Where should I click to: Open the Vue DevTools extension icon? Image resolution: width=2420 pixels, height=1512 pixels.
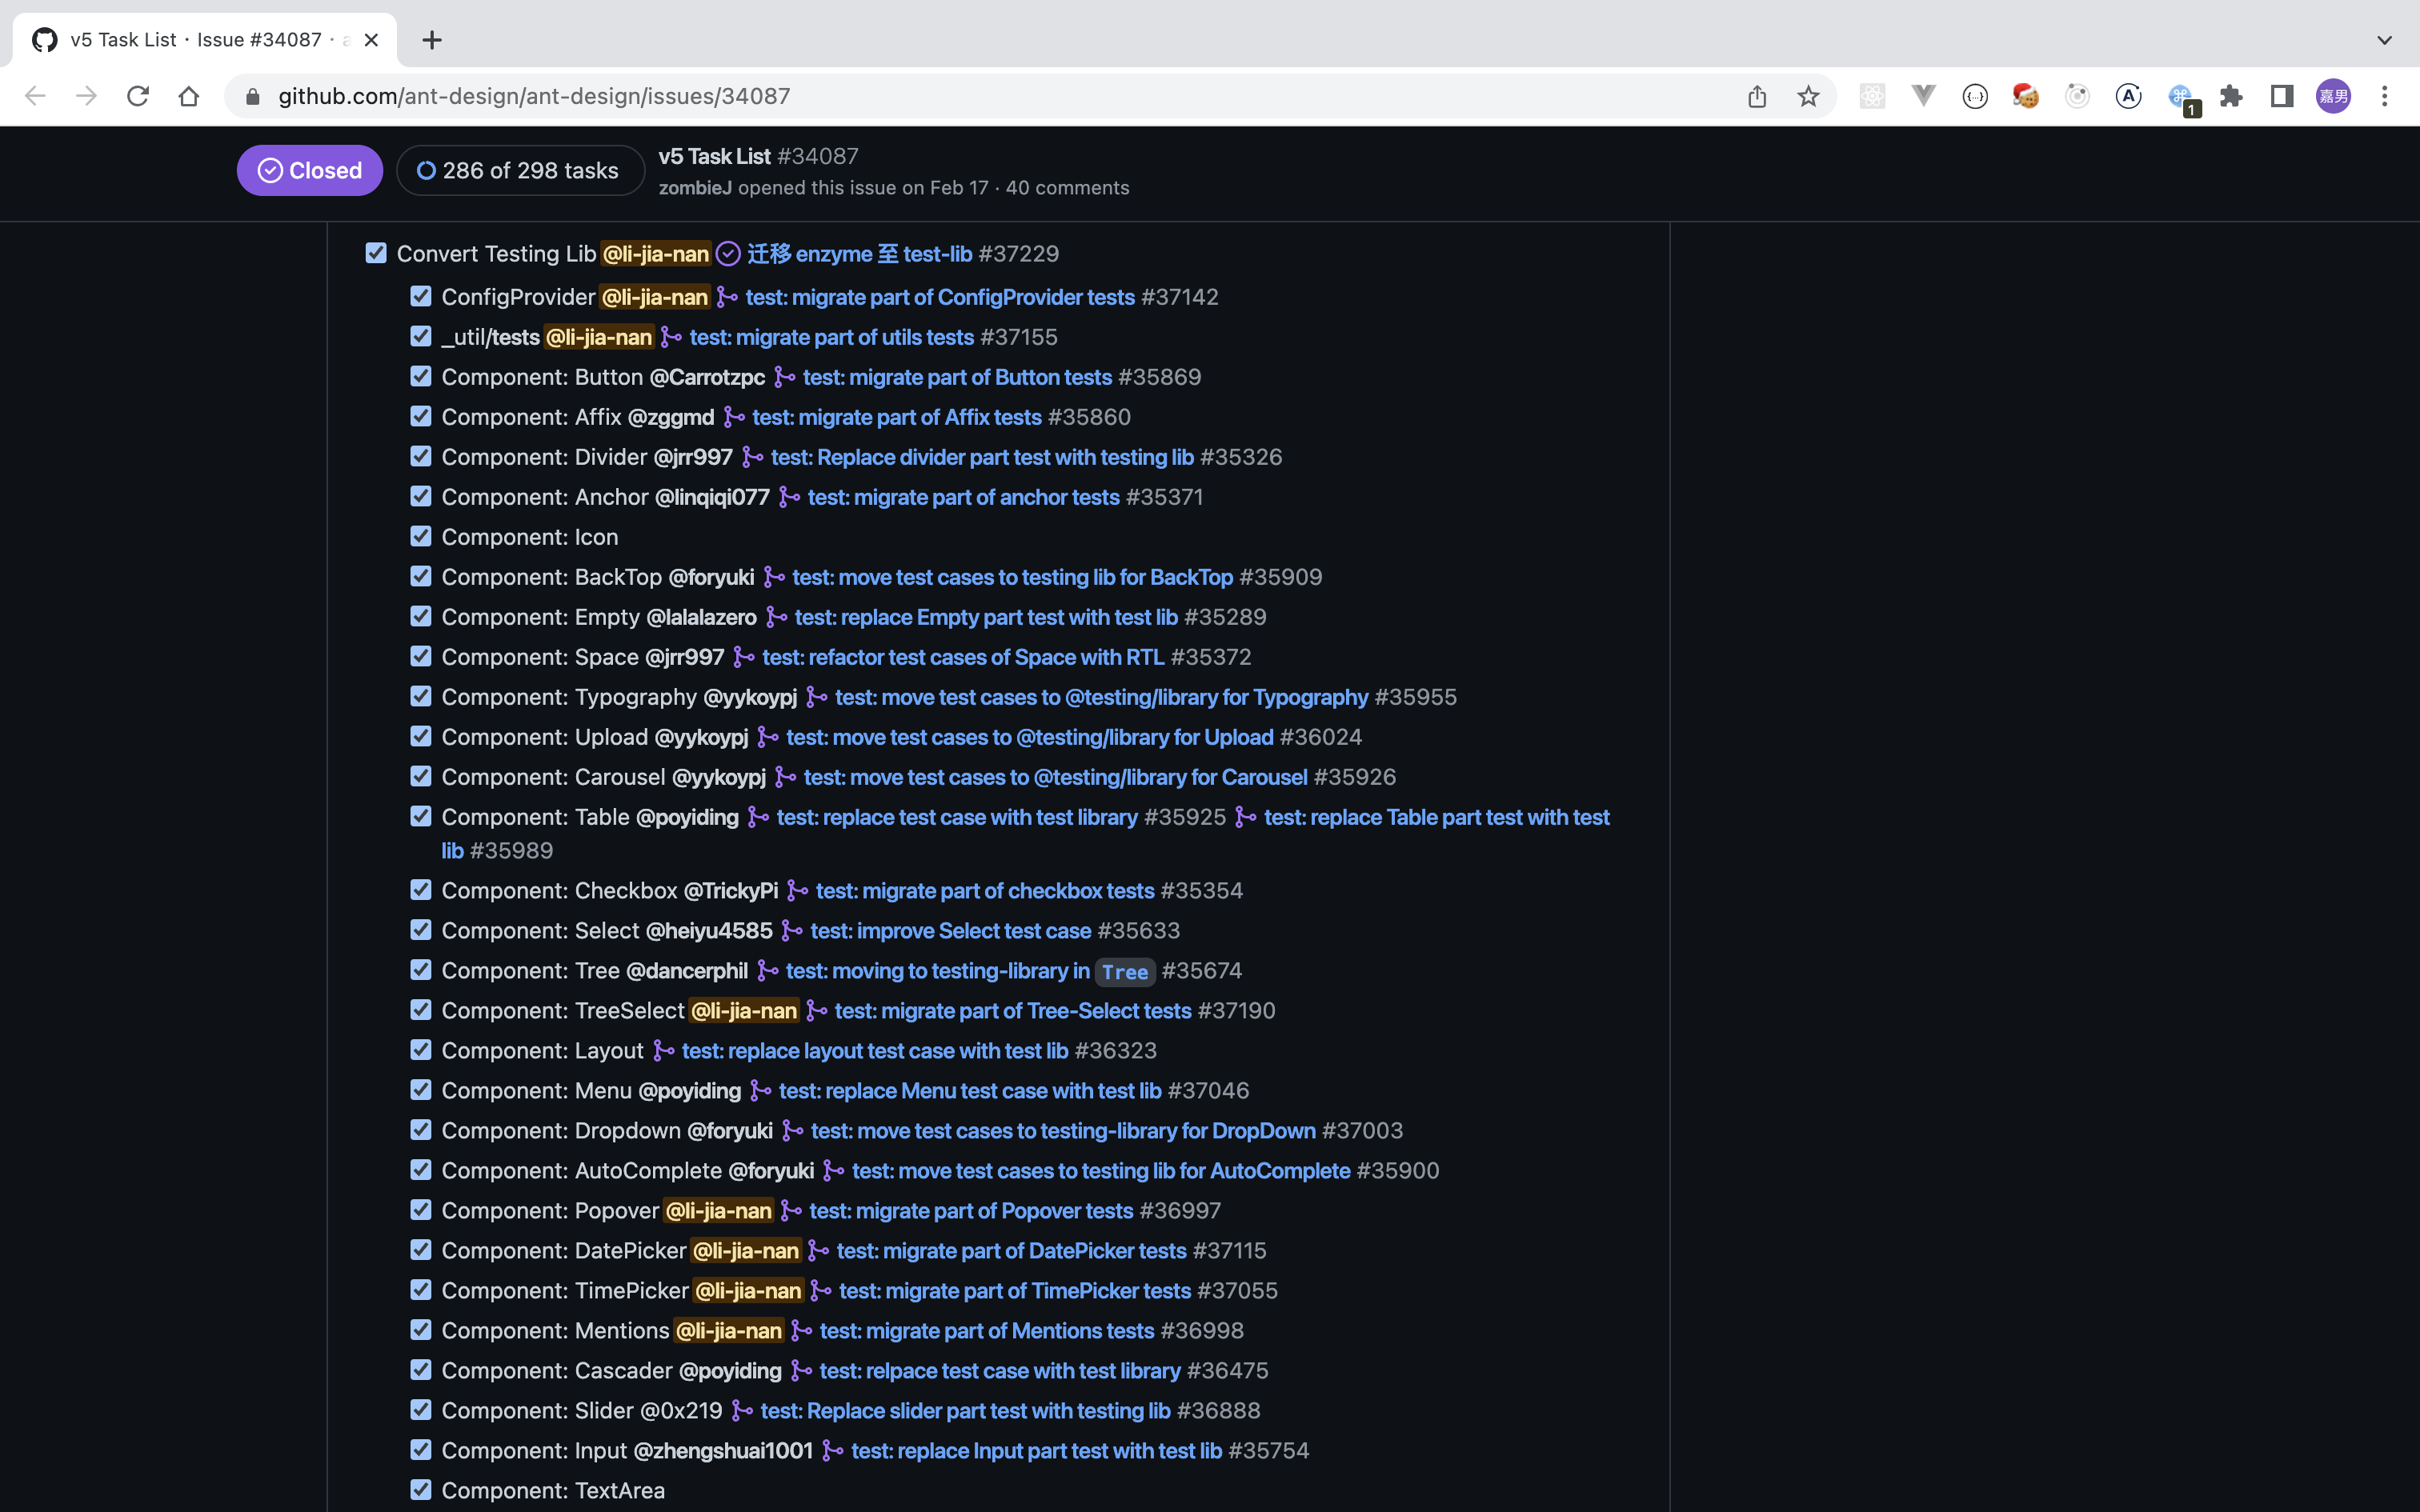1923,96
